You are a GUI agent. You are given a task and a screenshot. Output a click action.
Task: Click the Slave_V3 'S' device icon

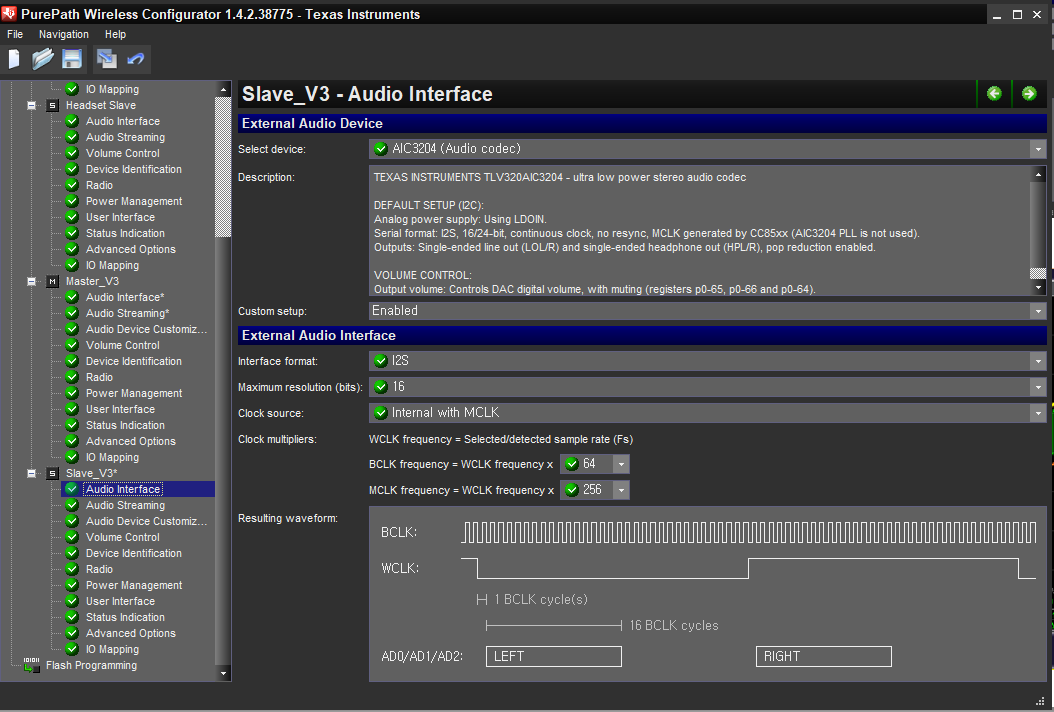[x=52, y=473]
